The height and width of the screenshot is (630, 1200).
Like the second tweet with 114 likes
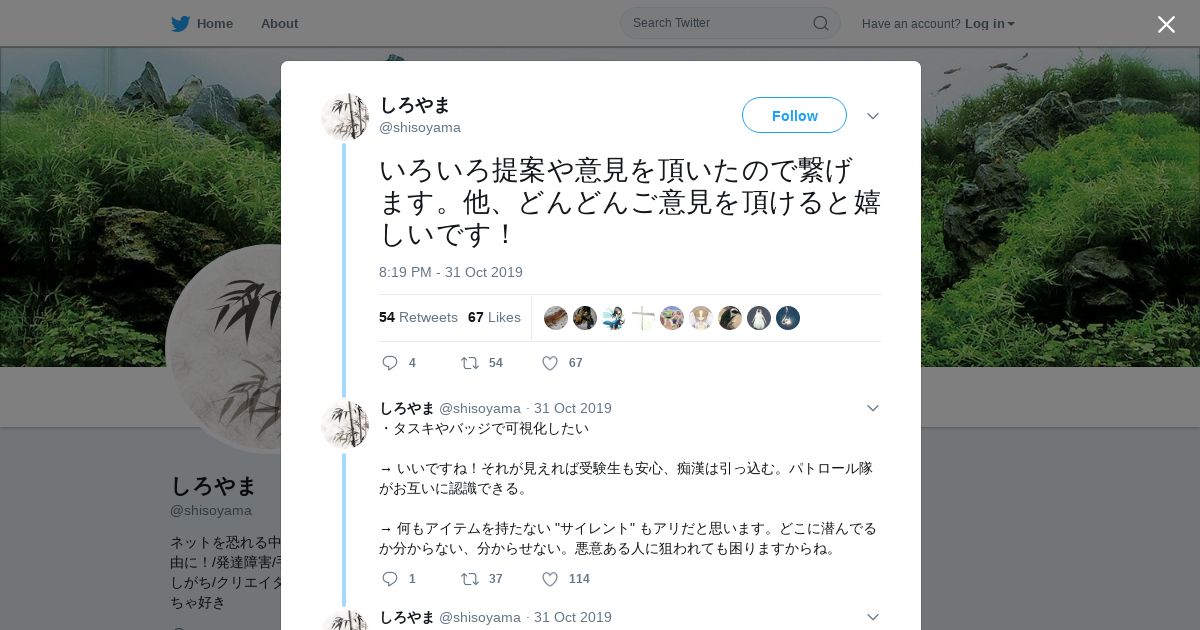(550, 579)
